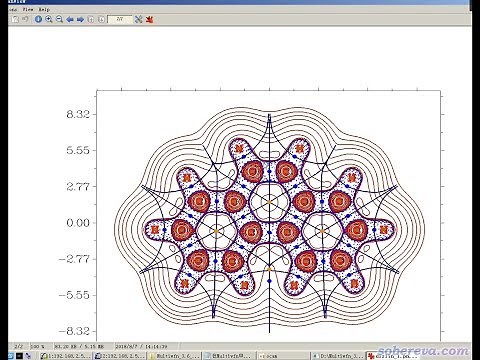Click the last-page down arrow icon
The height and width of the screenshot is (360, 480).
[x=101, y=19]
